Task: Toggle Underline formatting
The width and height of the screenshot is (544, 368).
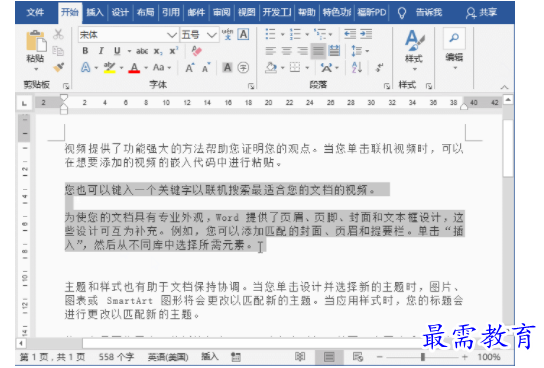Action: pyautogui.click(x=117, y=51)
